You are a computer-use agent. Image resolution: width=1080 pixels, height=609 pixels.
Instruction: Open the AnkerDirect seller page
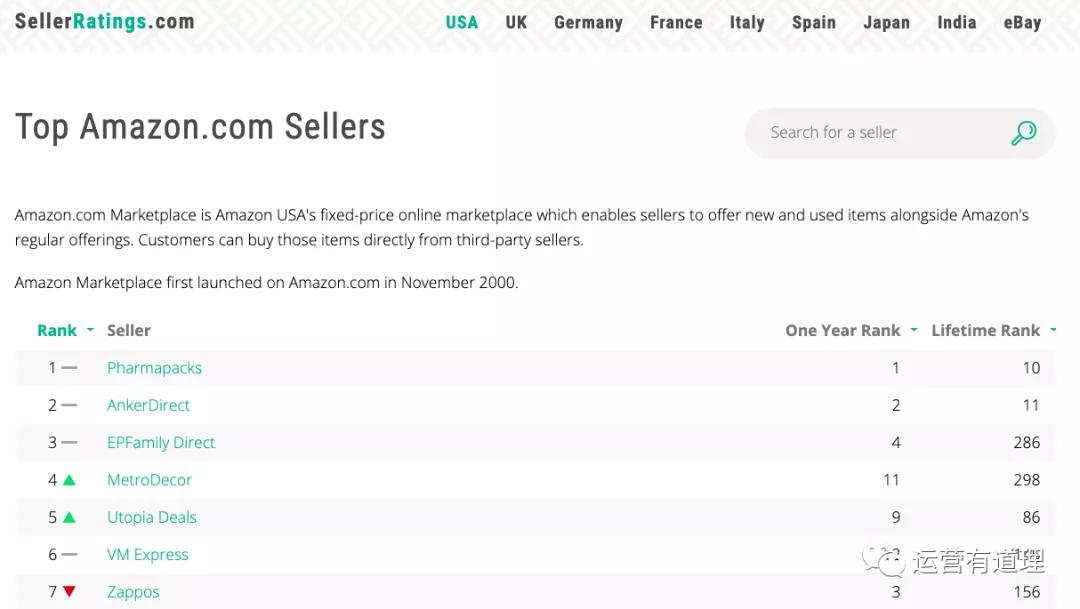[x=148, y=405]
